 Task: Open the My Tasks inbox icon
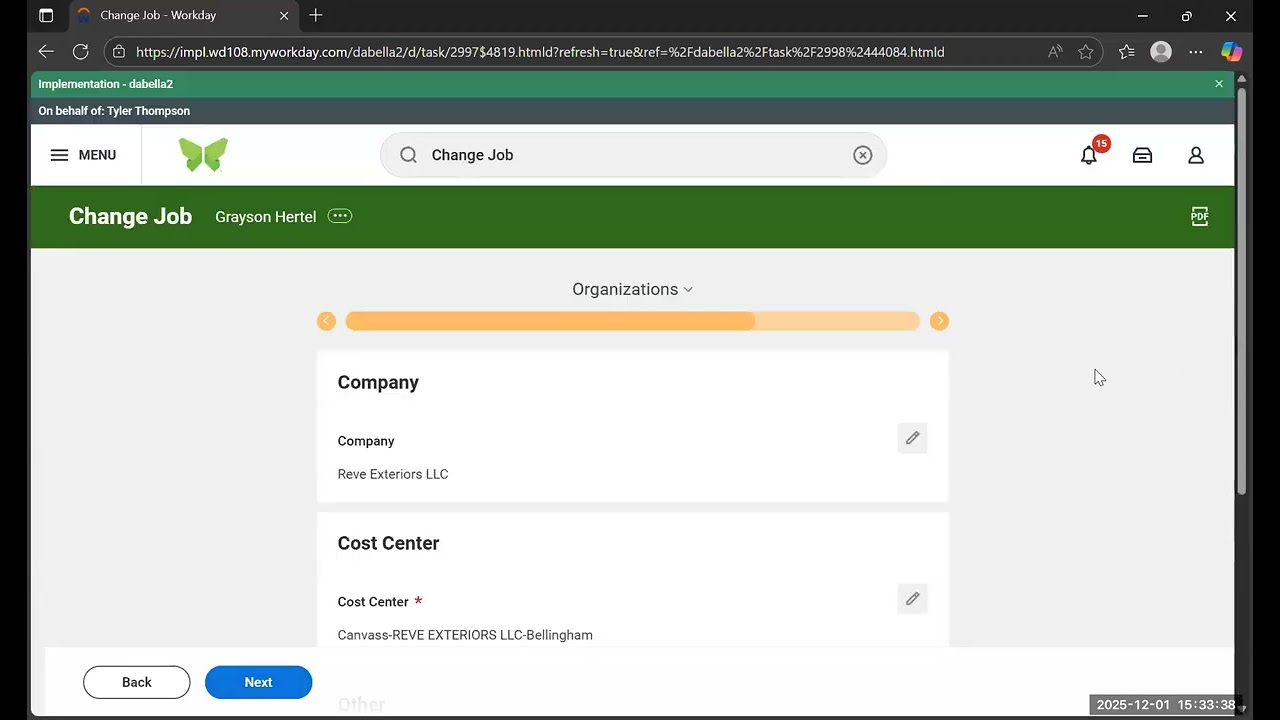coord(1142,155)
